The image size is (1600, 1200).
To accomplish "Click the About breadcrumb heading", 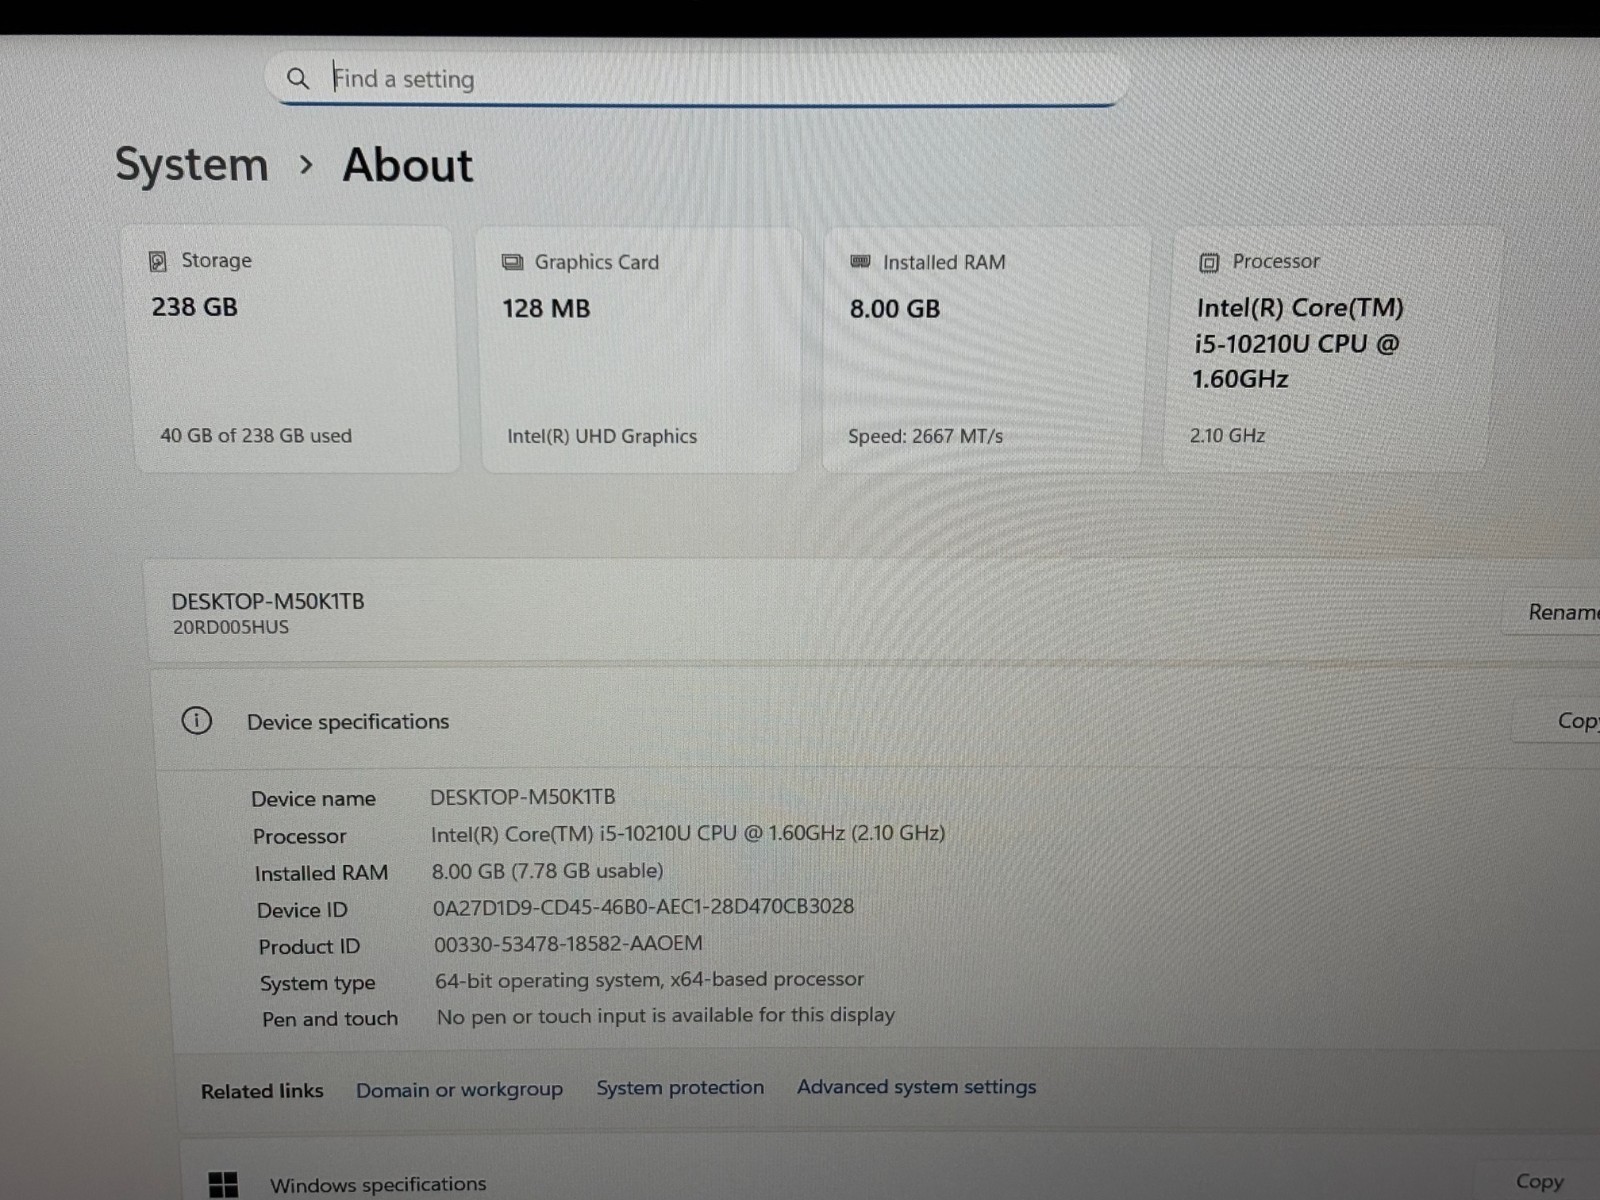I will [408, 165].
